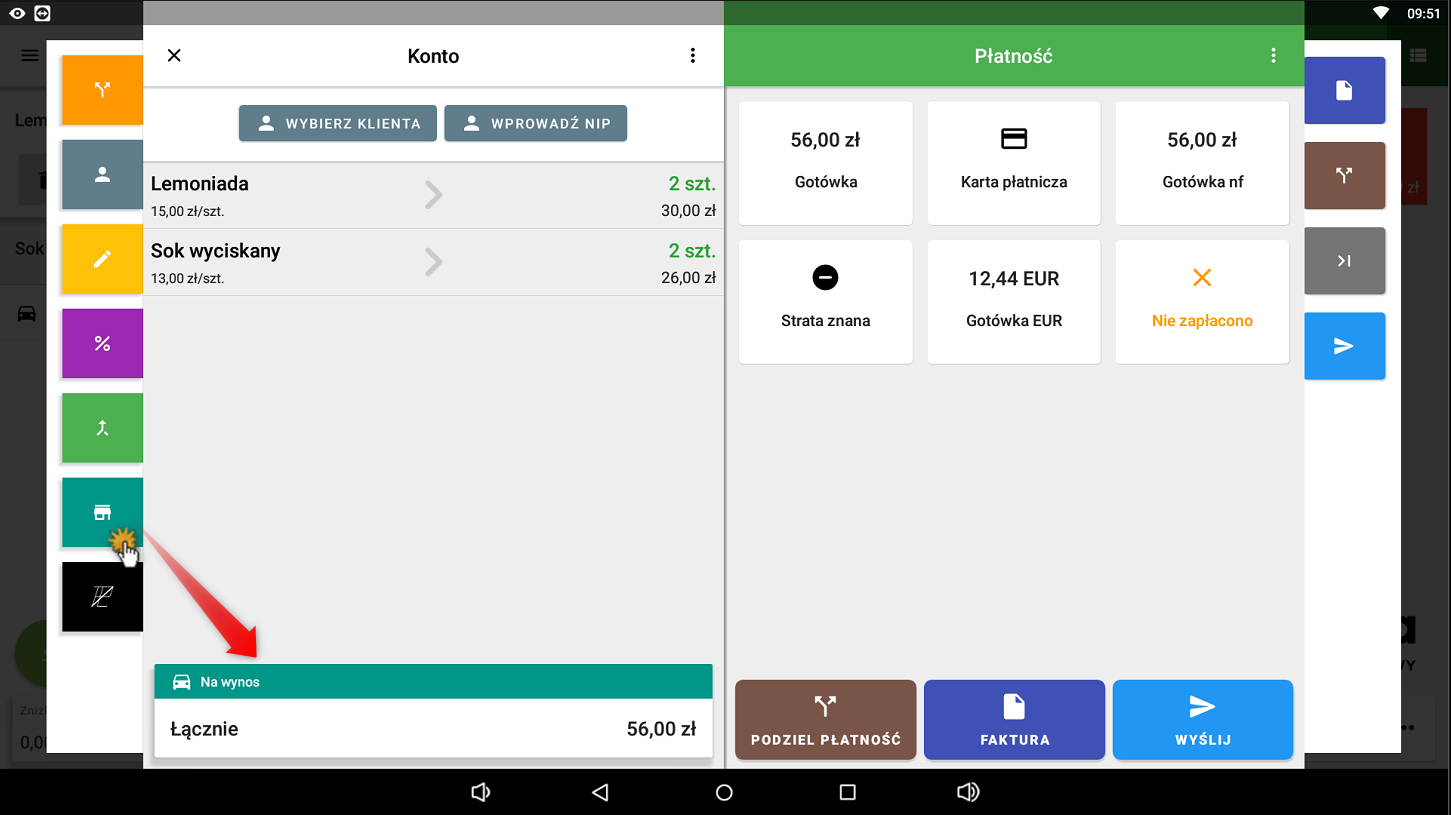Click the orange split bill icon tile

pyautogui.click(x=102, y=90)
